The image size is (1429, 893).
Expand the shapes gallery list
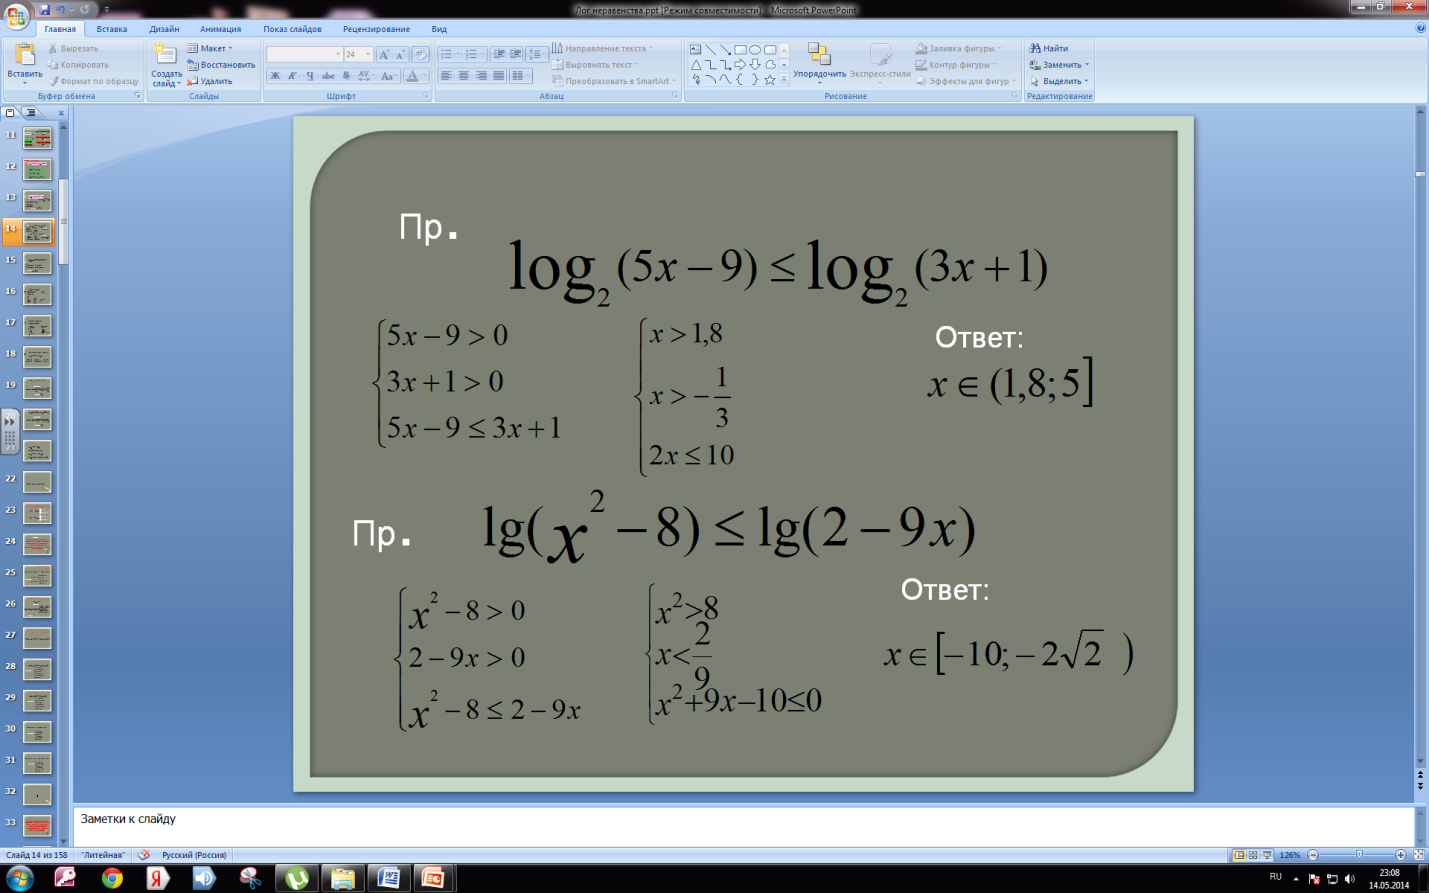(783, 80)
